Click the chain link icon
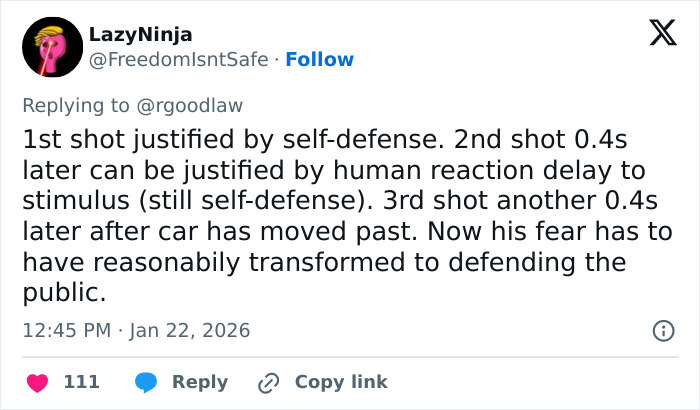This screenshot has height=410, width=700. [x=267, y=382]
